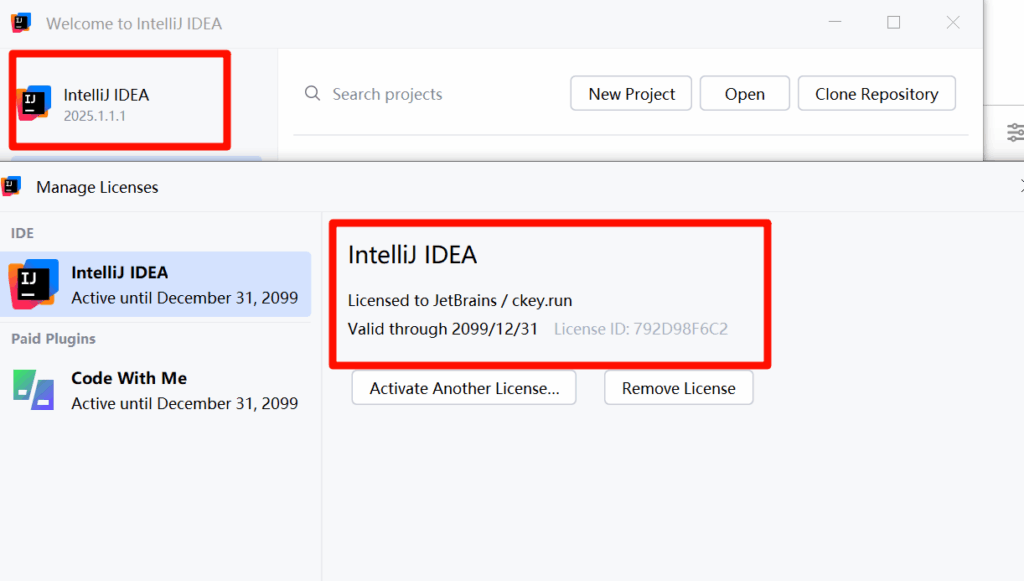
Task: Select IntelliJ IDEA entry under IDE section
Action: 160,284
